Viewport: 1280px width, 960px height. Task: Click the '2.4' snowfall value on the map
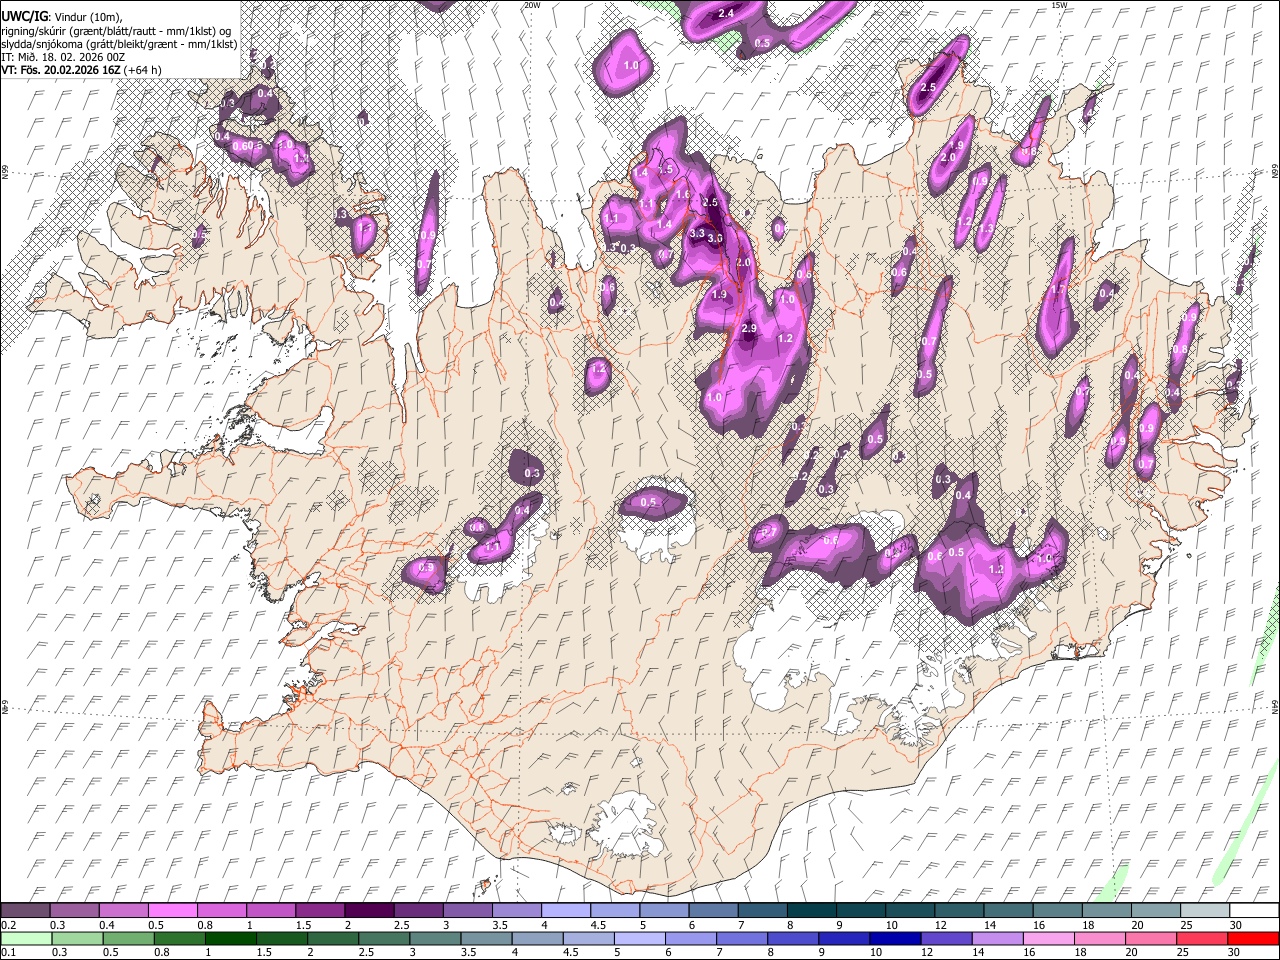[x=726, y=13]
